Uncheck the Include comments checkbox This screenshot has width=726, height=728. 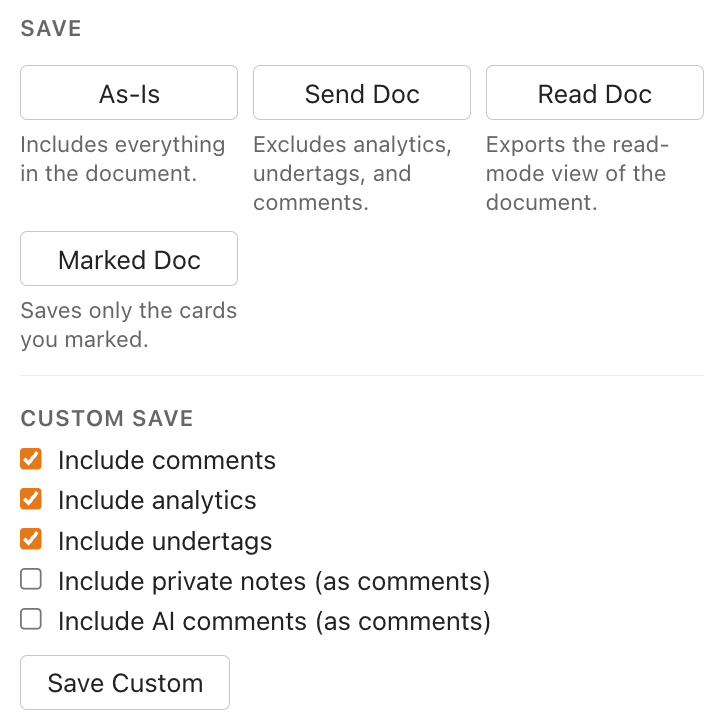click(x=31, y=459)
